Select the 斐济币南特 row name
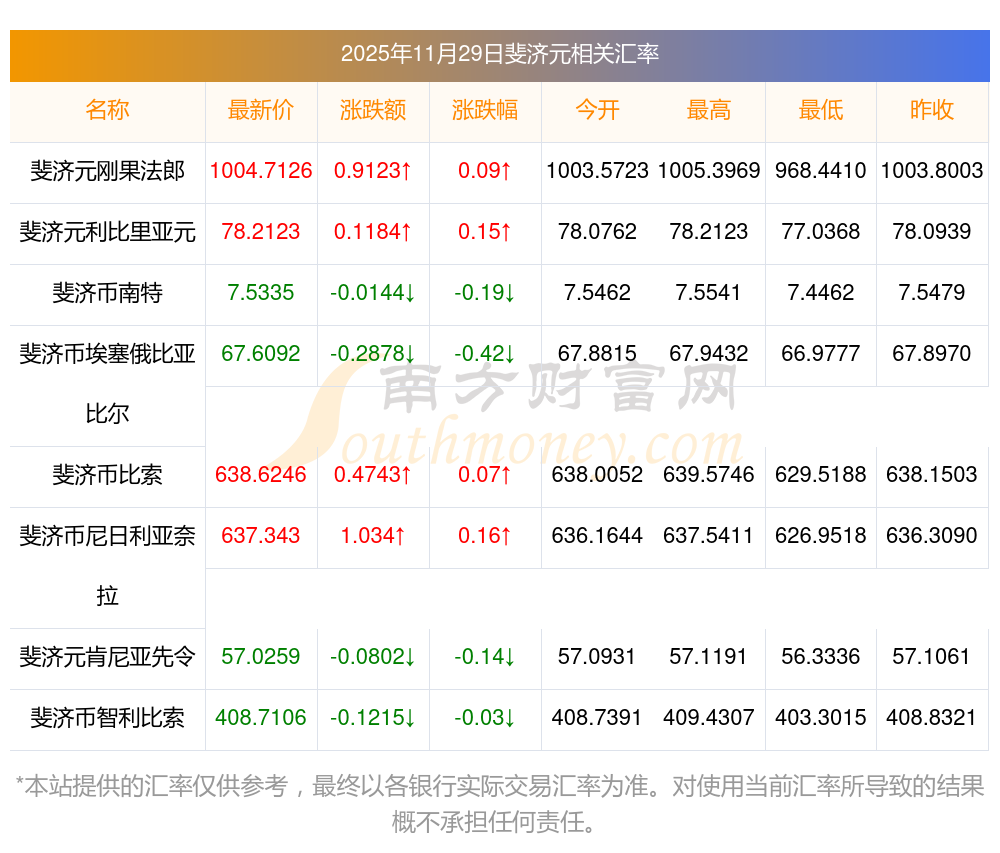Screen dimensions: 1000x853 coord(107,293)
